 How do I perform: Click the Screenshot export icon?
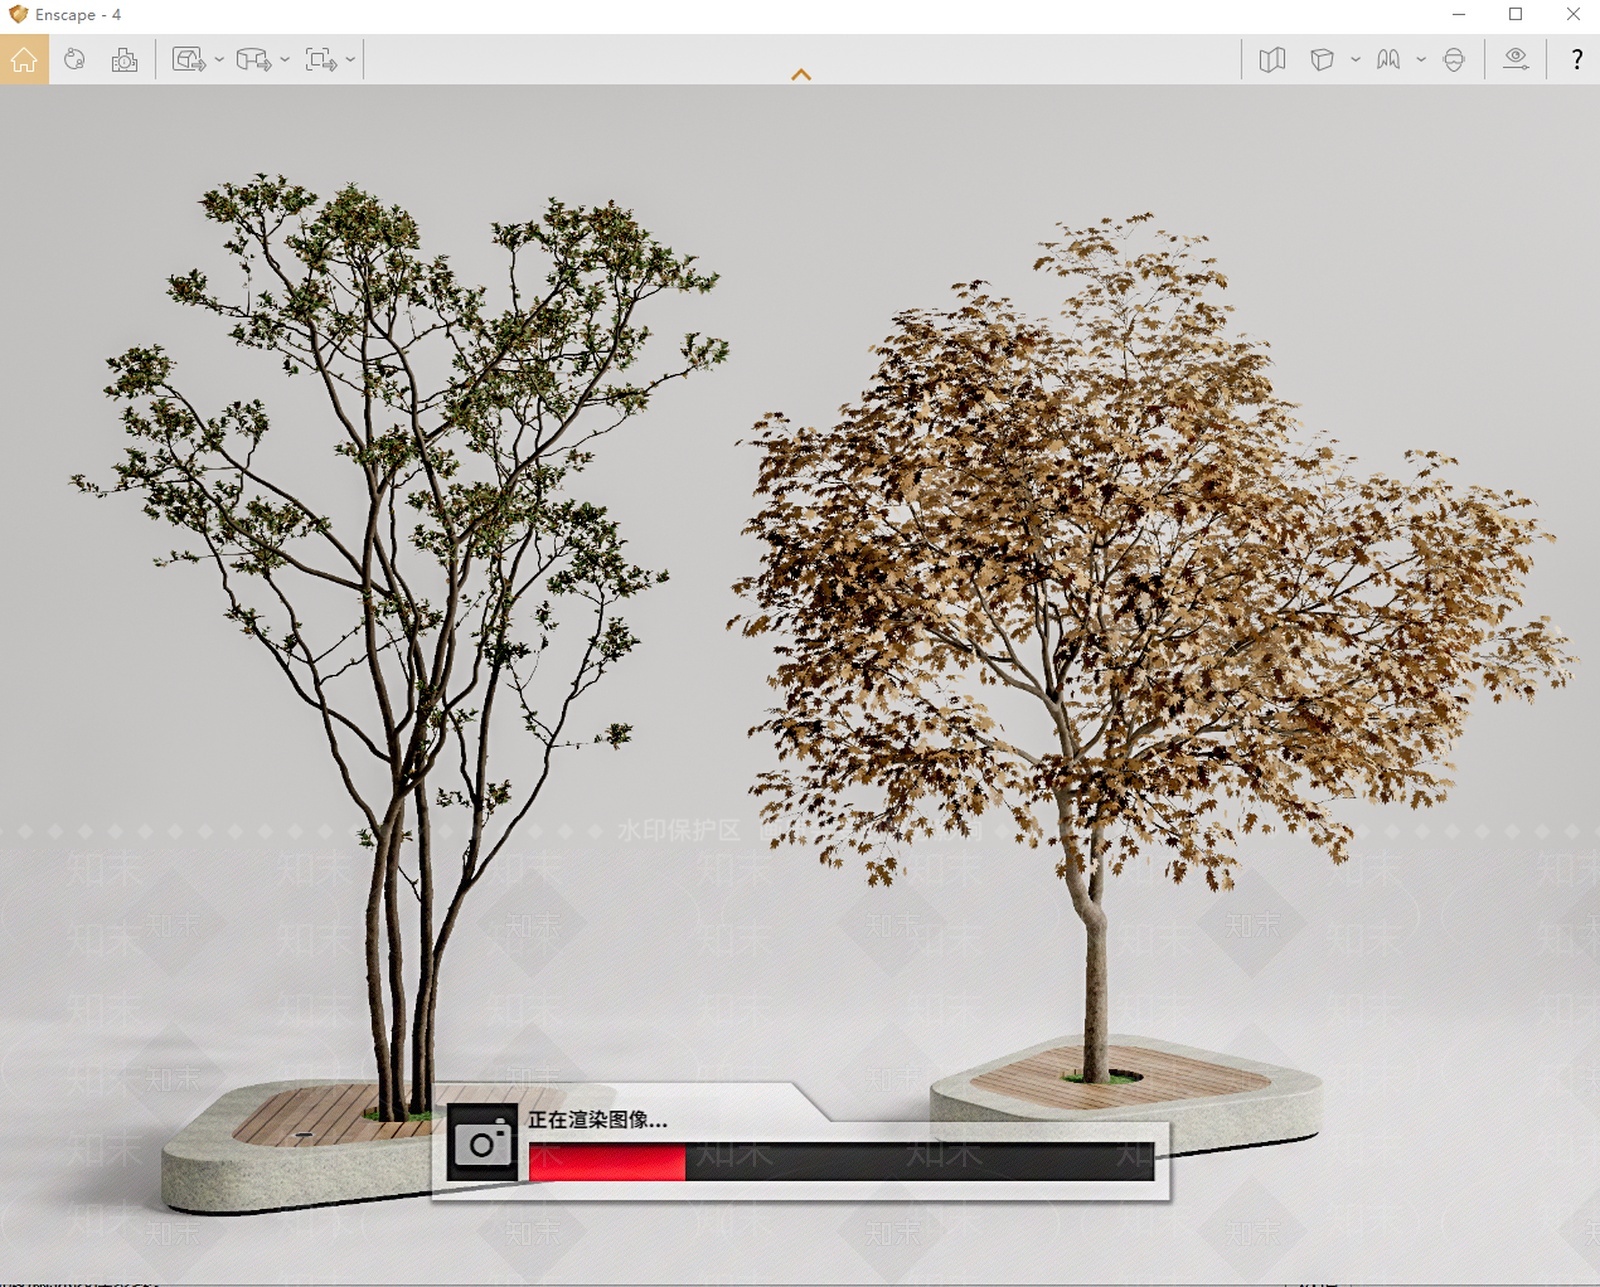click(x=189, y=60)
